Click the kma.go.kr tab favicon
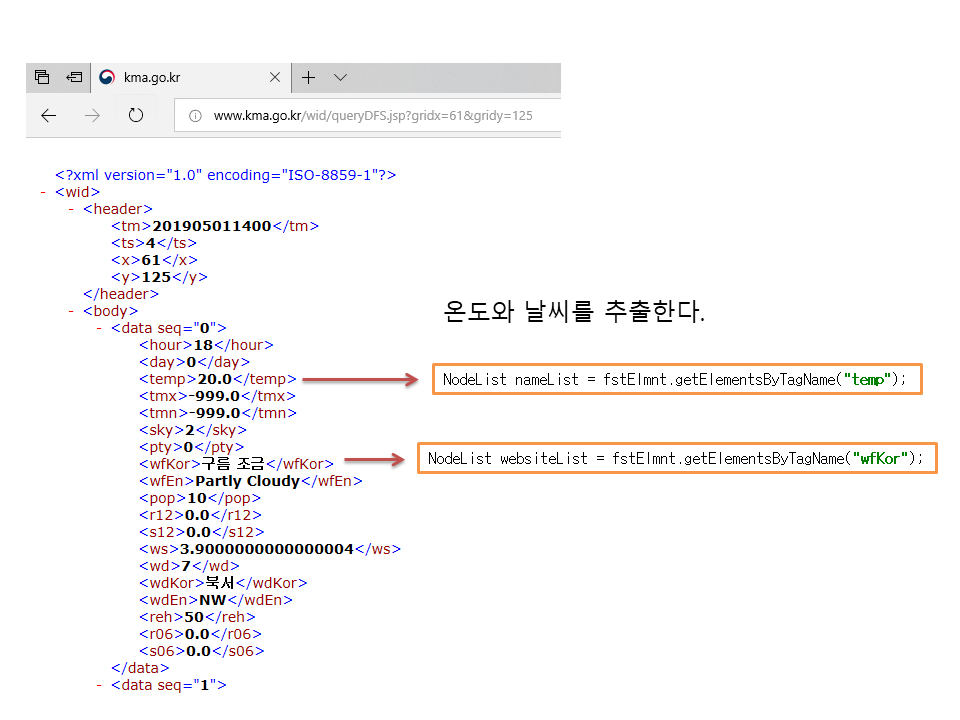 (x=108, y=77)
